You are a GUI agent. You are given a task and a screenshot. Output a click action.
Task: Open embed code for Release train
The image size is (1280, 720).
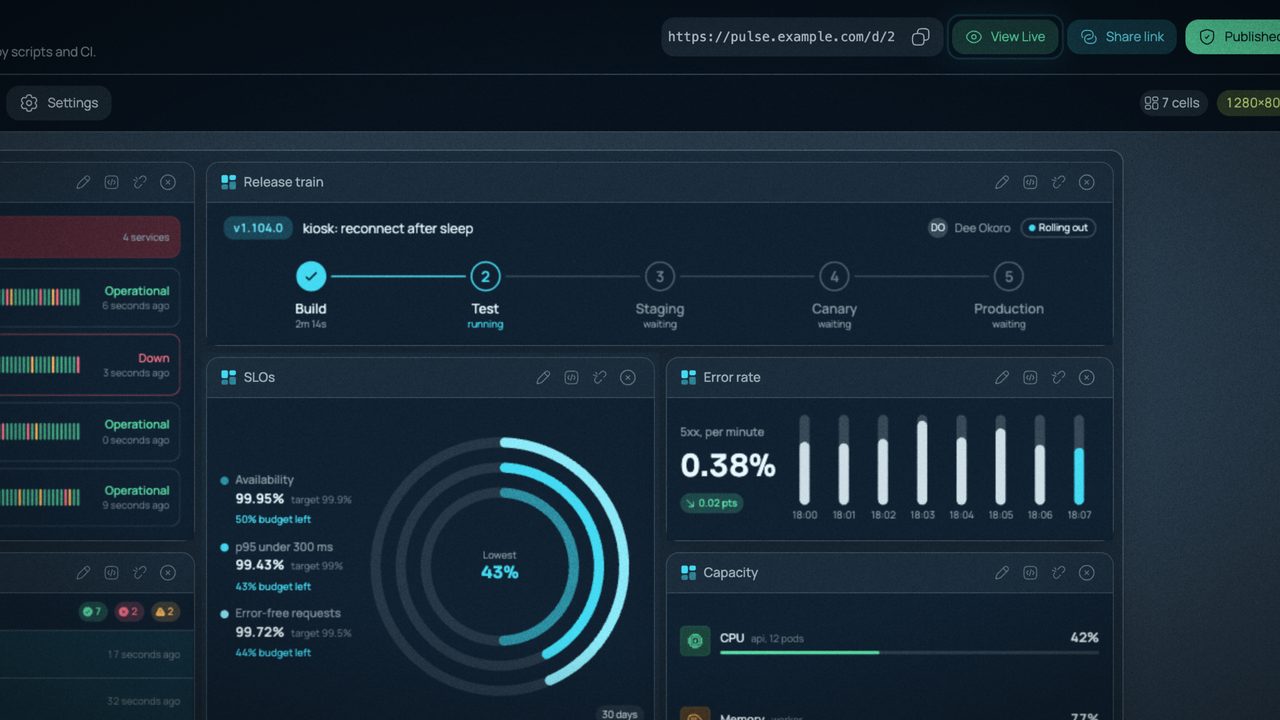[x=1030, y=182]
